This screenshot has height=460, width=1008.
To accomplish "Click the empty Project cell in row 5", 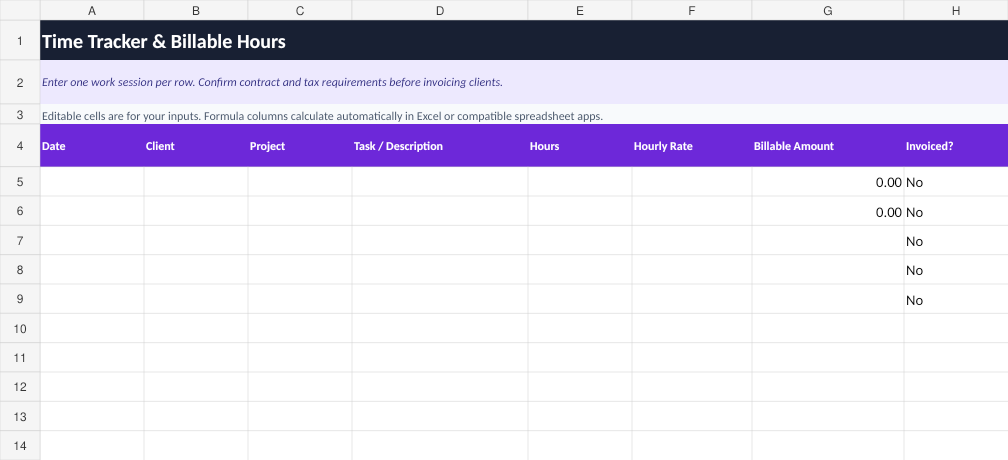I will [300, 182].
